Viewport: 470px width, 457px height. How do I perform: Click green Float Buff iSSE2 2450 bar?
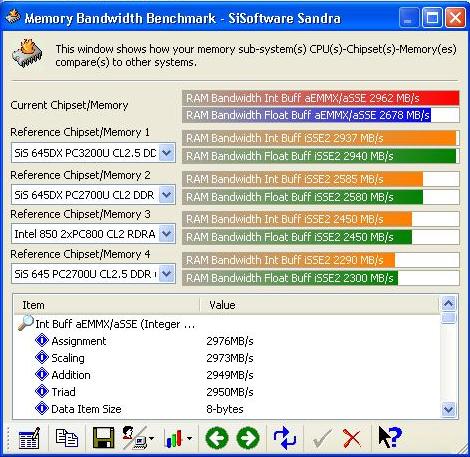297,237
